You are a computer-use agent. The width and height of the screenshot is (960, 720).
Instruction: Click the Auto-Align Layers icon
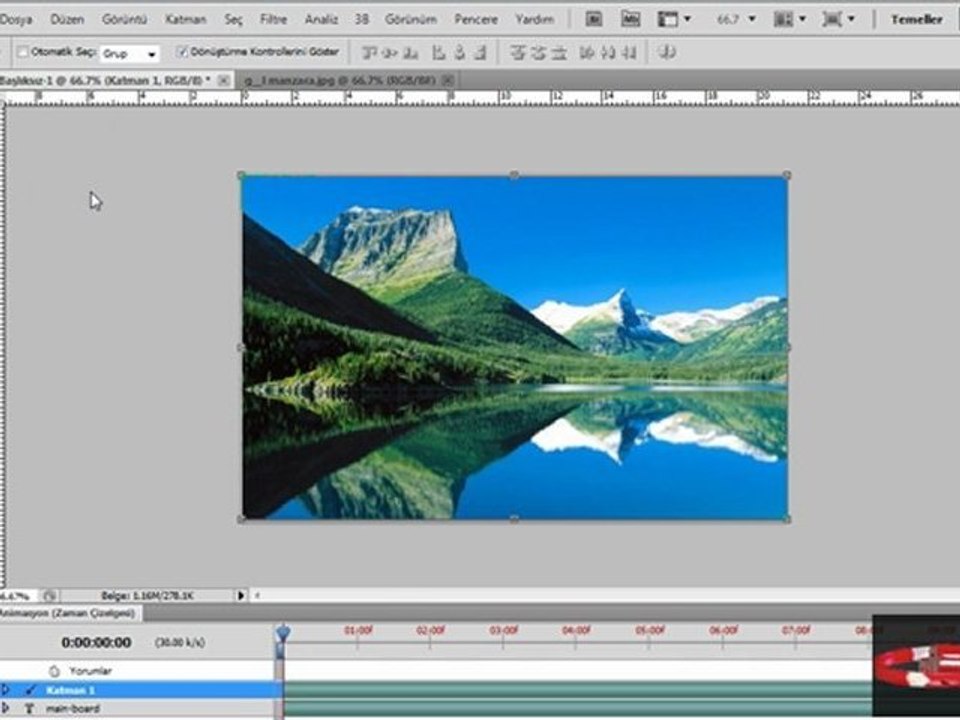(x=667, y=53)
